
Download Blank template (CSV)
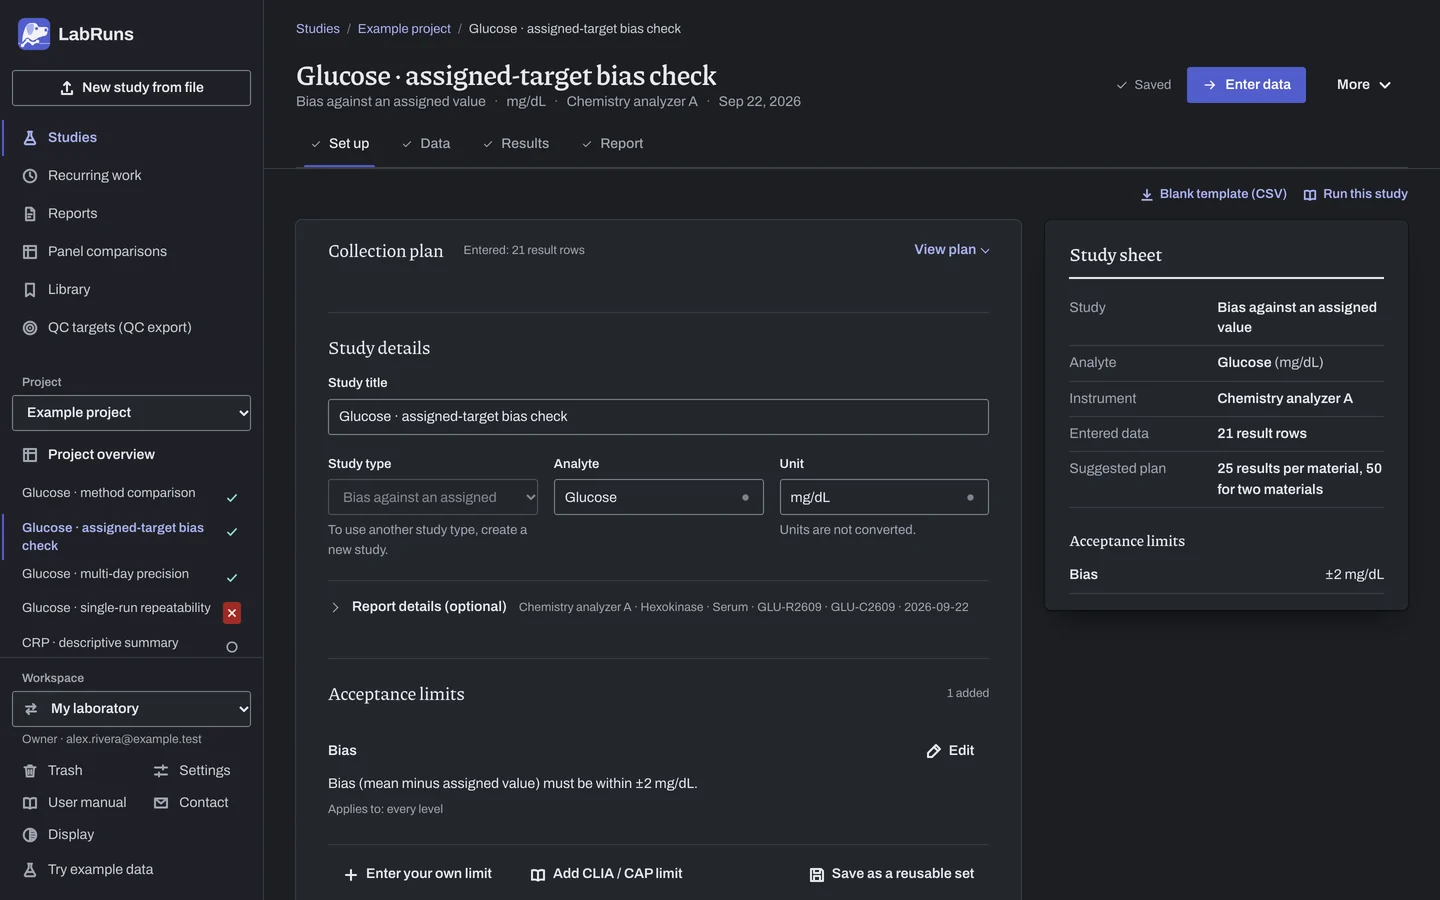1214,194
